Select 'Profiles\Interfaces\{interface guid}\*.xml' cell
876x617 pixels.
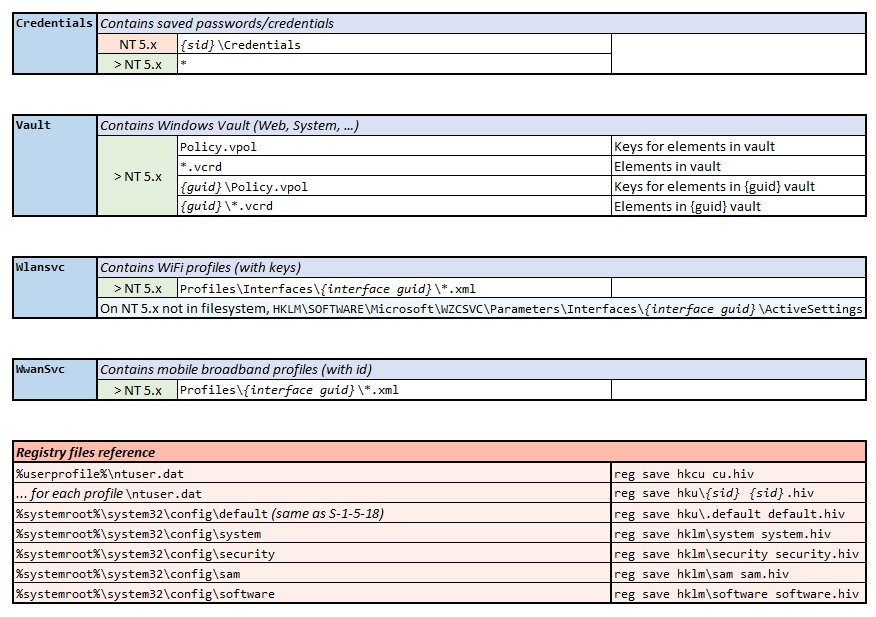(x=394, y=288)
